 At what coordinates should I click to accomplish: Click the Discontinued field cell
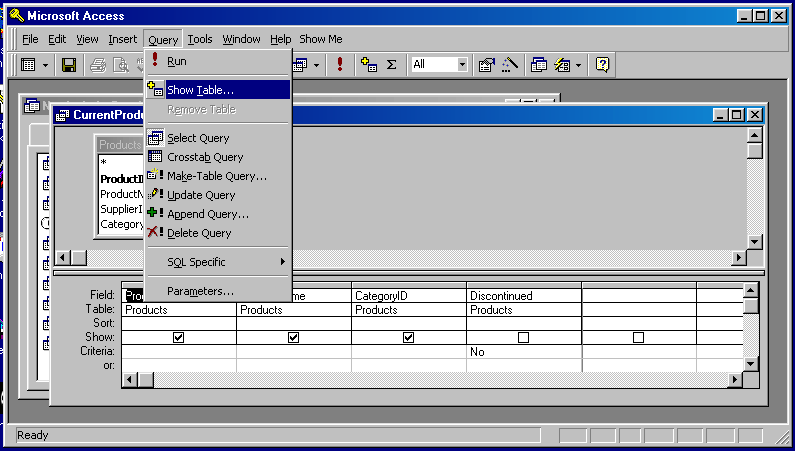coord(524,296)
